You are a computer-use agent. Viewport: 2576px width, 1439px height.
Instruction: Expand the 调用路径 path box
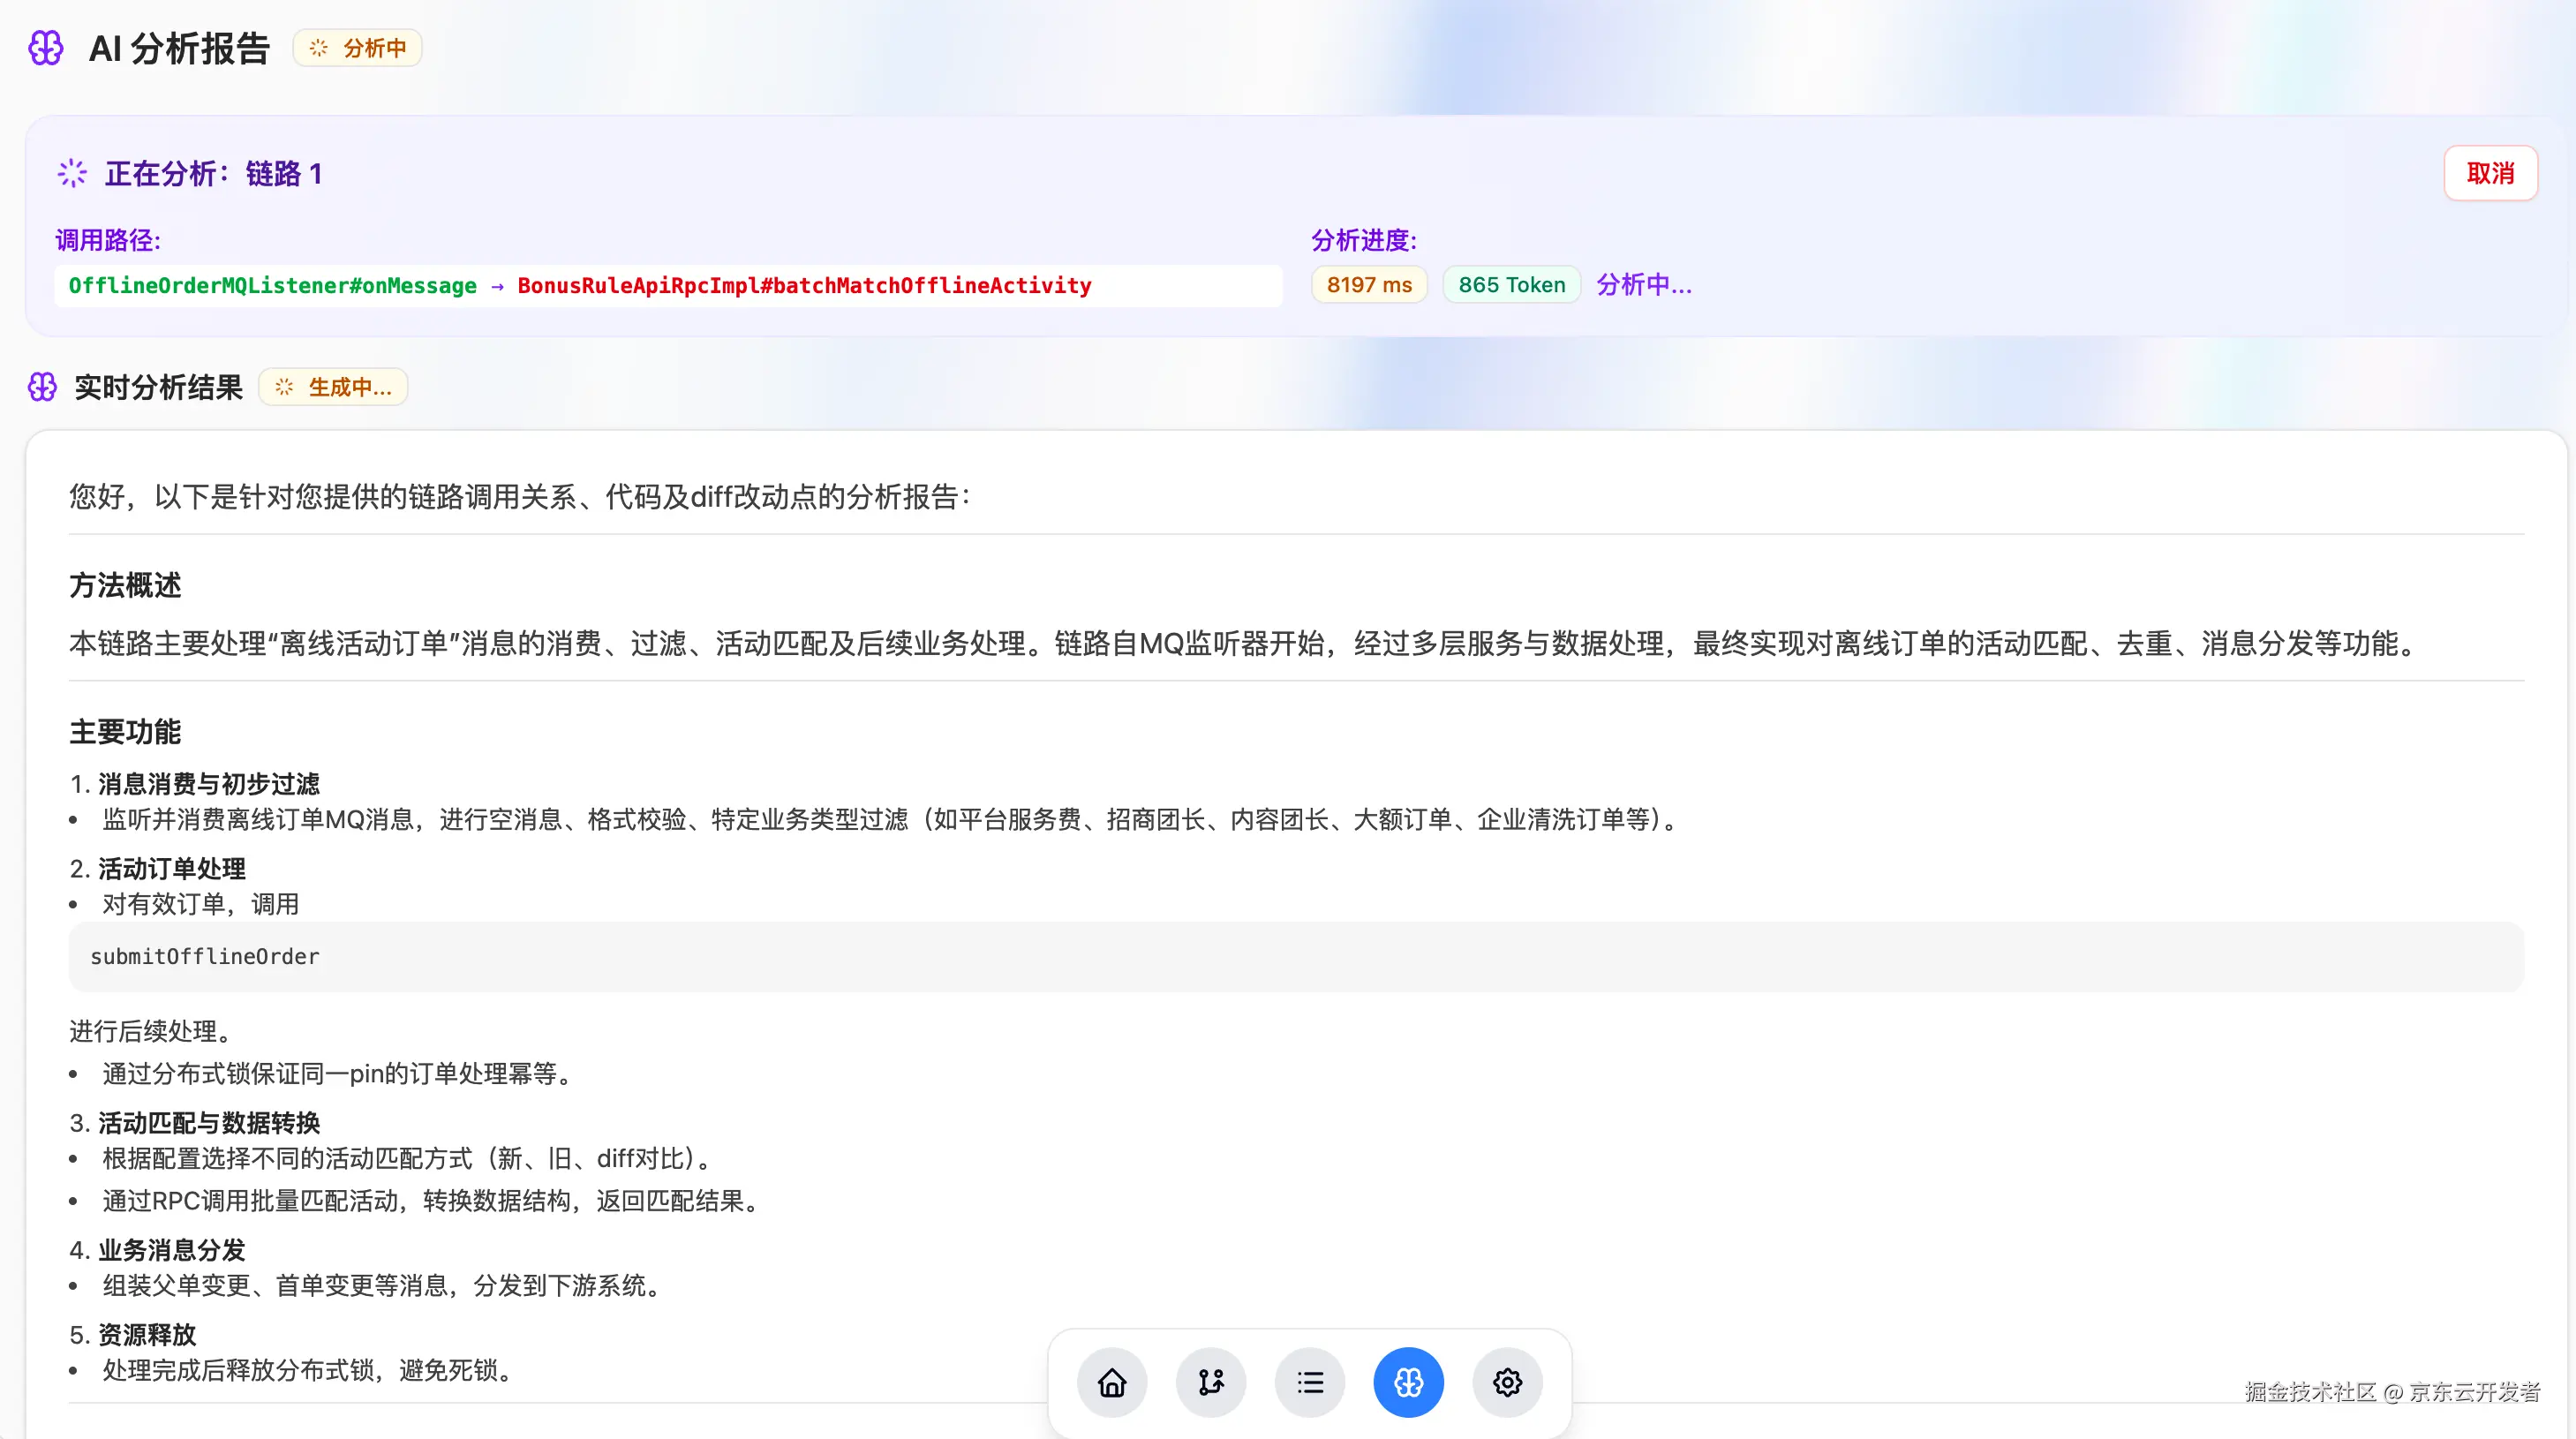pyautogui.click(x=668, y=286)
